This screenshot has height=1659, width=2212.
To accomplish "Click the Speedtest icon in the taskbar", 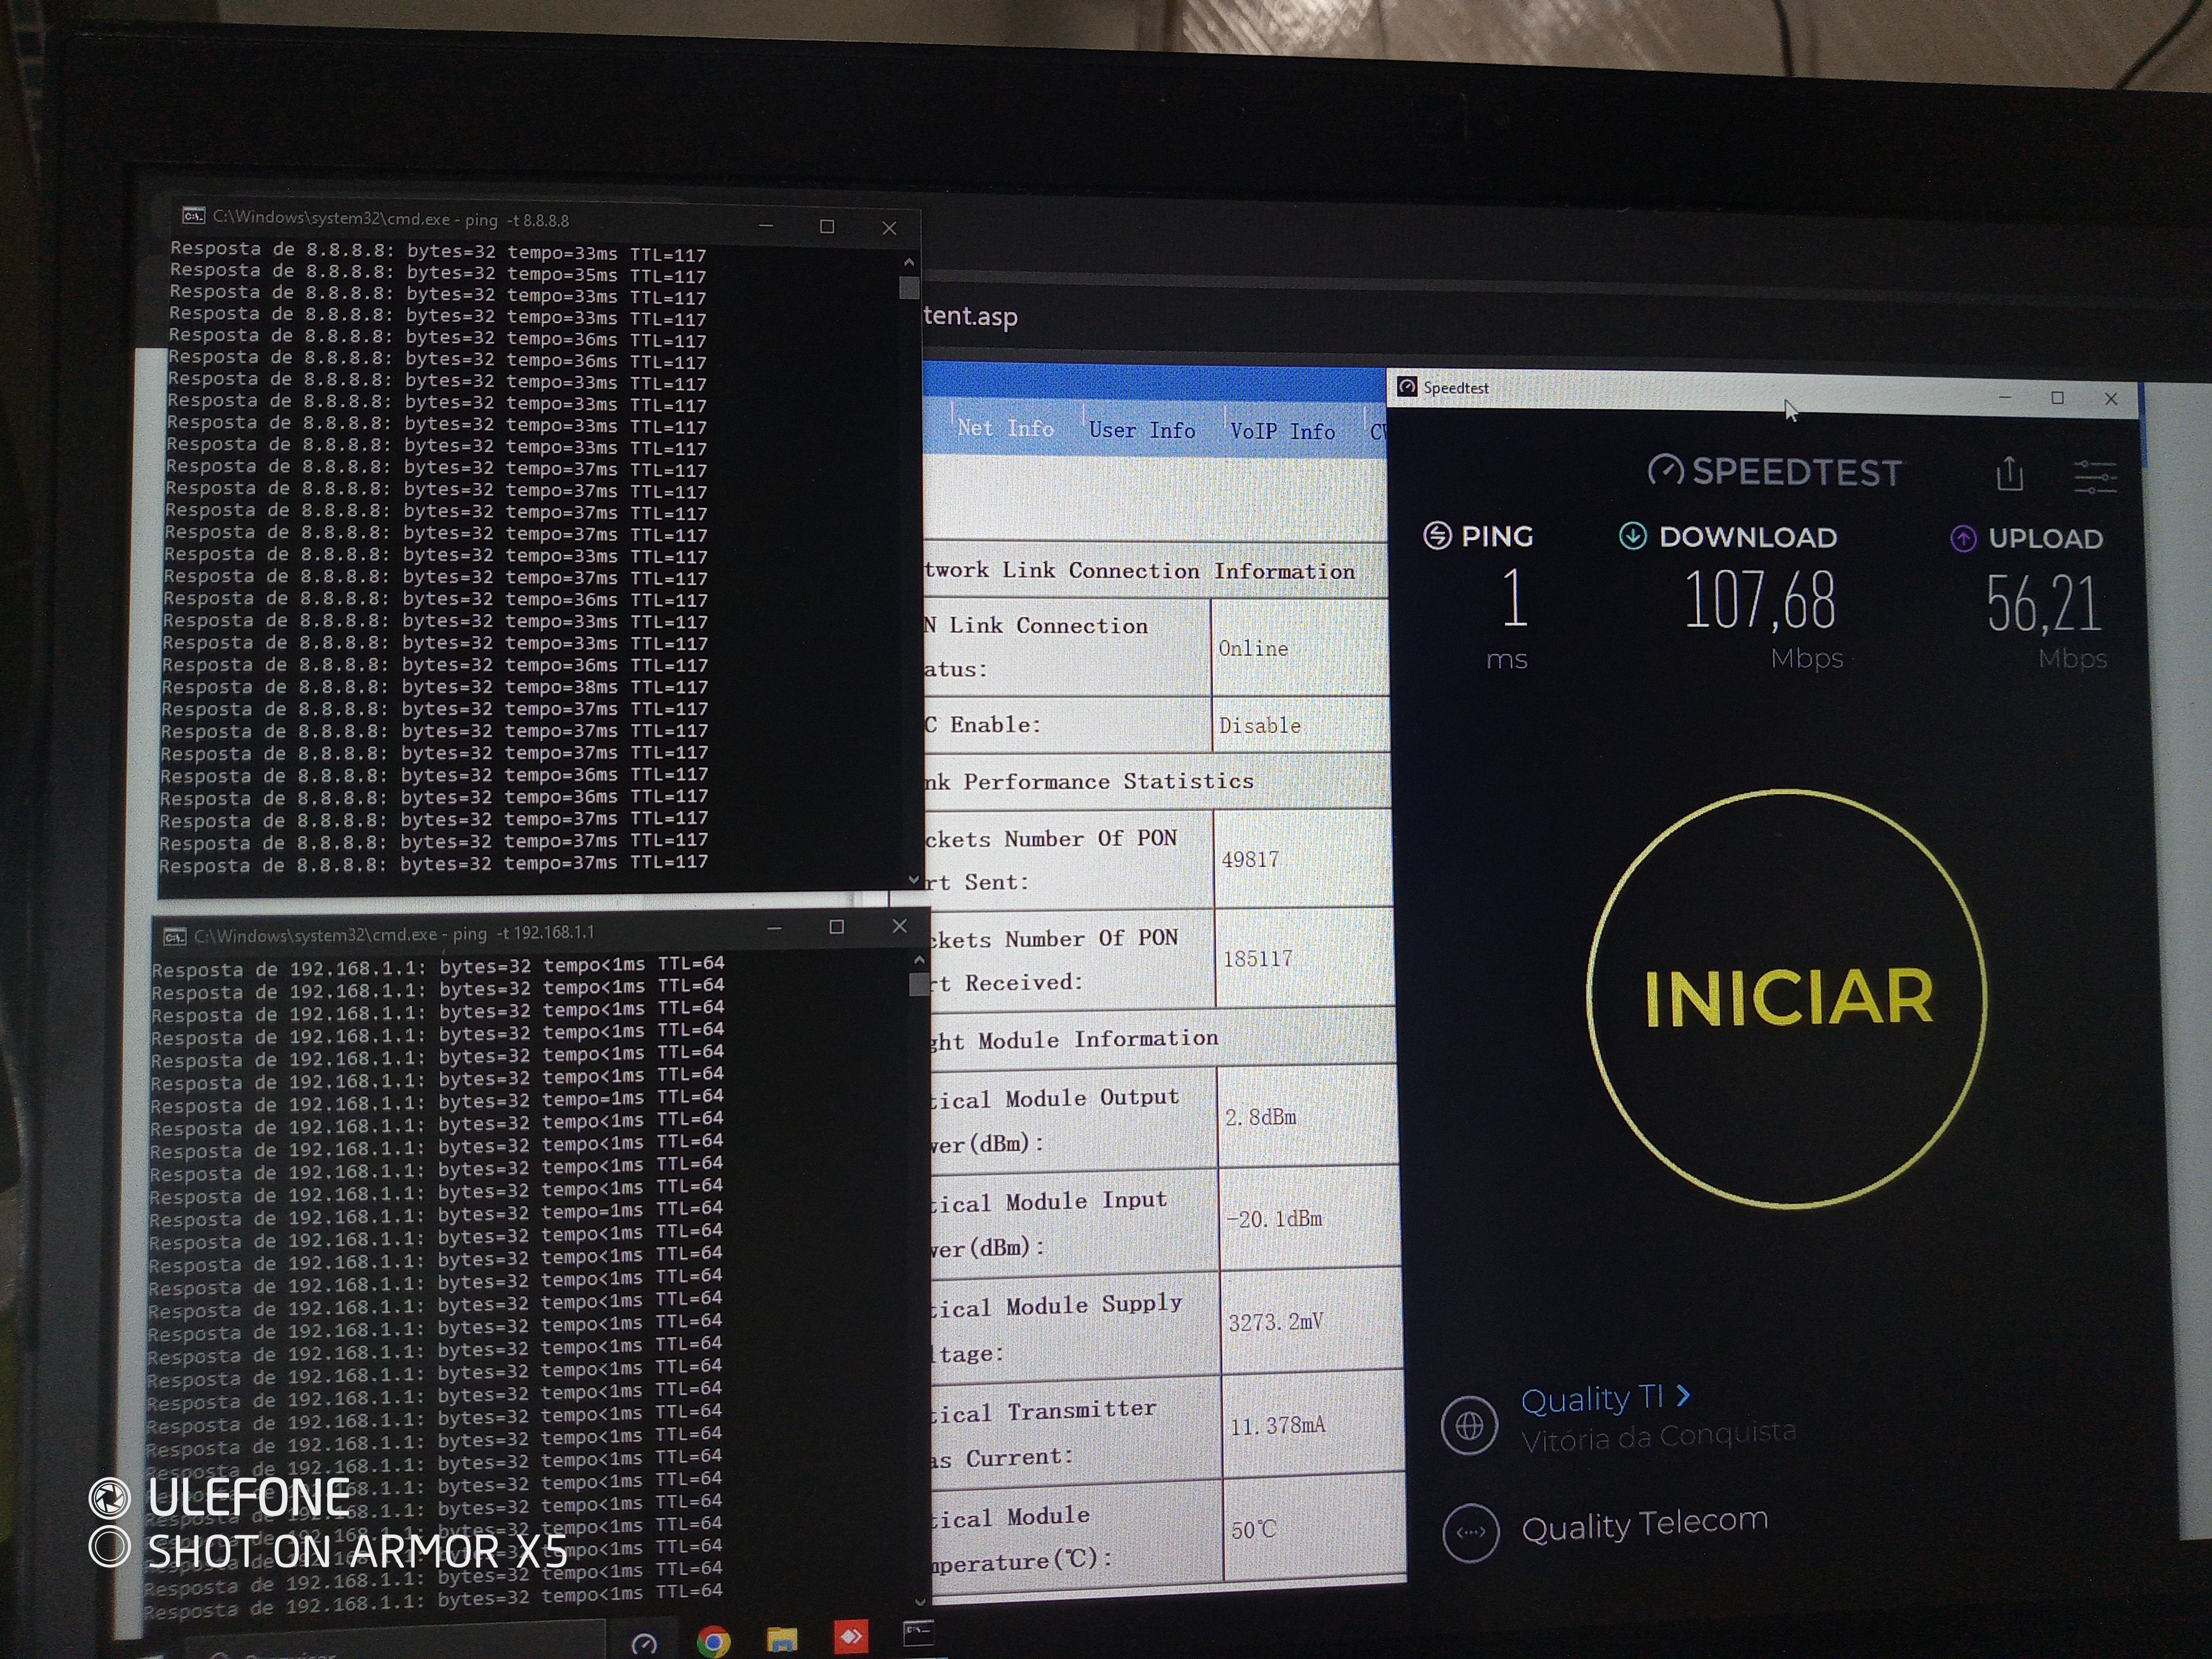I will click(644, 1643).
